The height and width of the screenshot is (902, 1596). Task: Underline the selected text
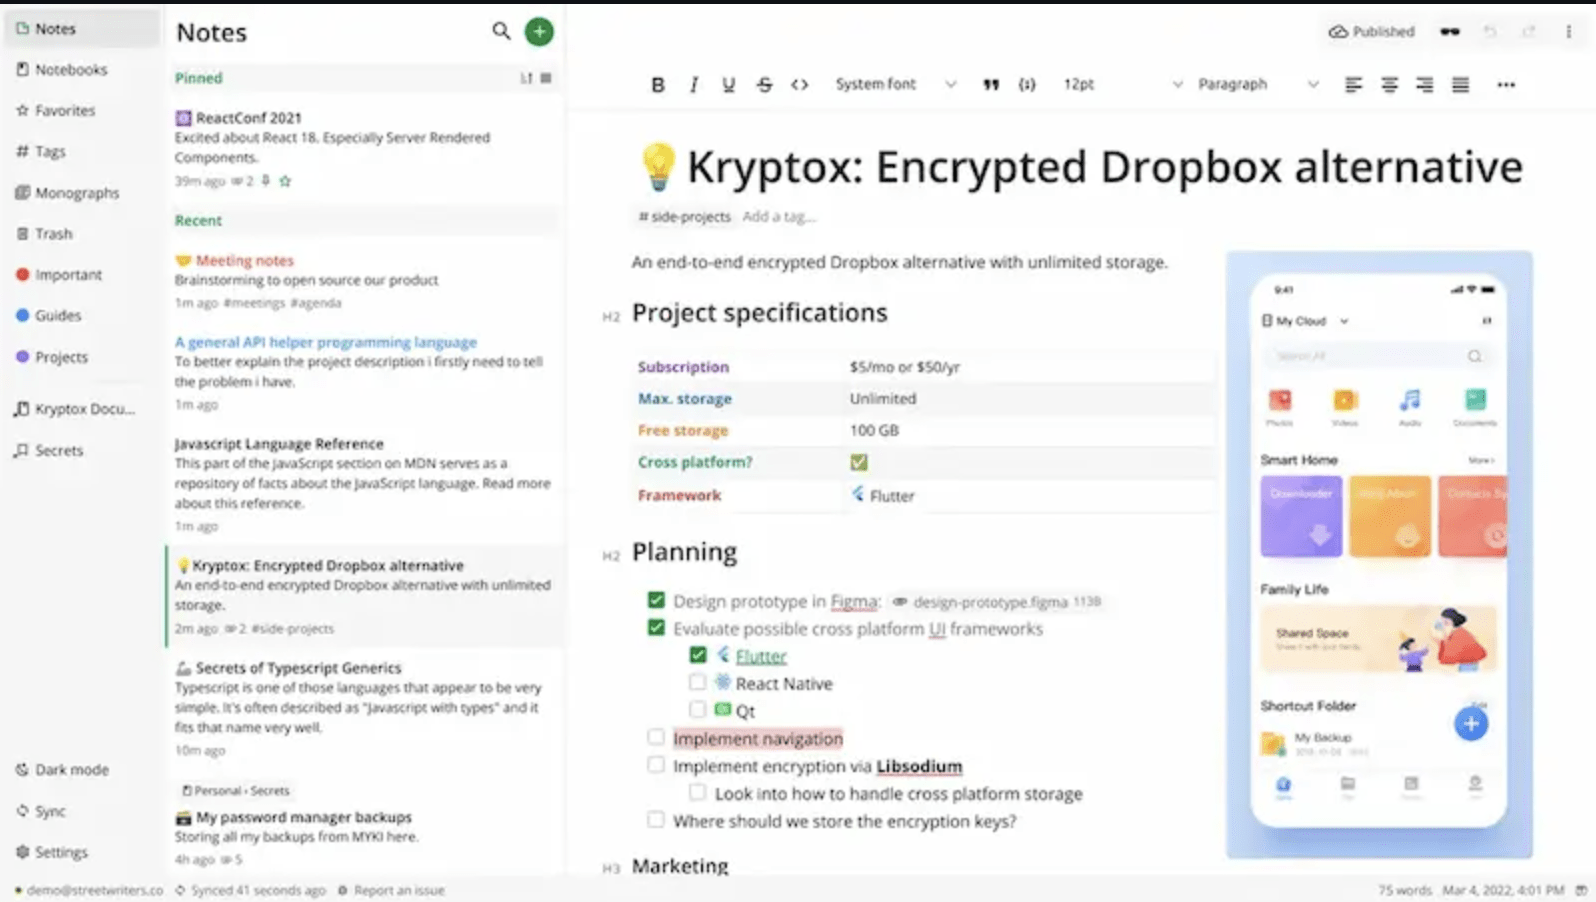click(728, 85)
